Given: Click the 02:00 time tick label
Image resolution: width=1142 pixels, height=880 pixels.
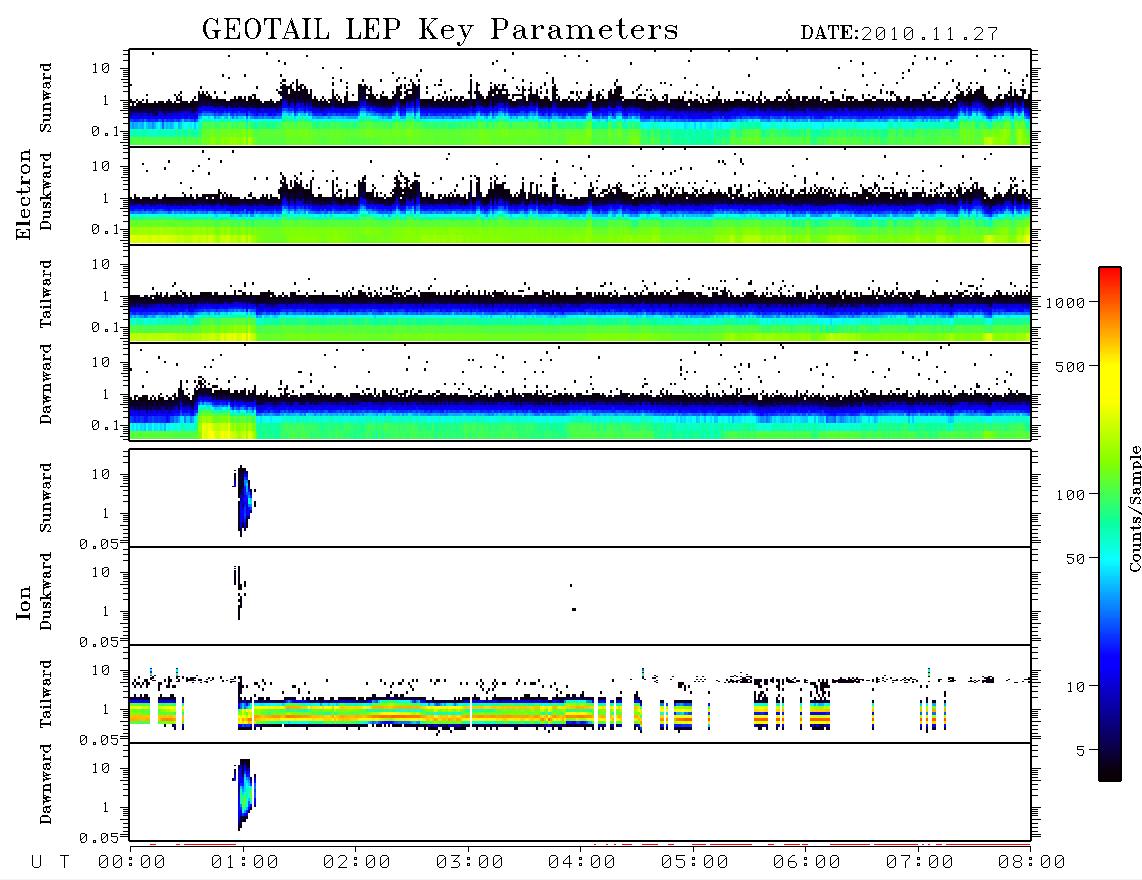Looking at the screenshot, I should tap(357, 862).
